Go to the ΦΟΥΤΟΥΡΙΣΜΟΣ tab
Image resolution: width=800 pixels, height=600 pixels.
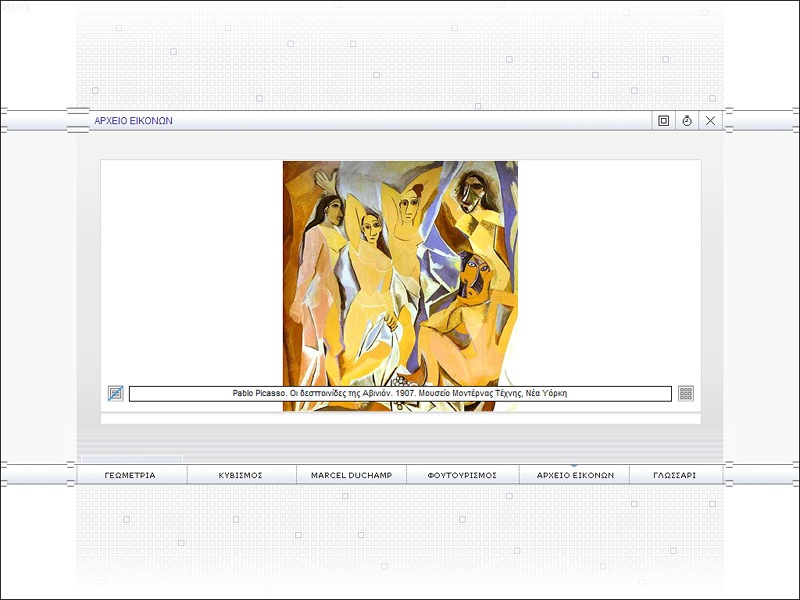coord(462,475)
